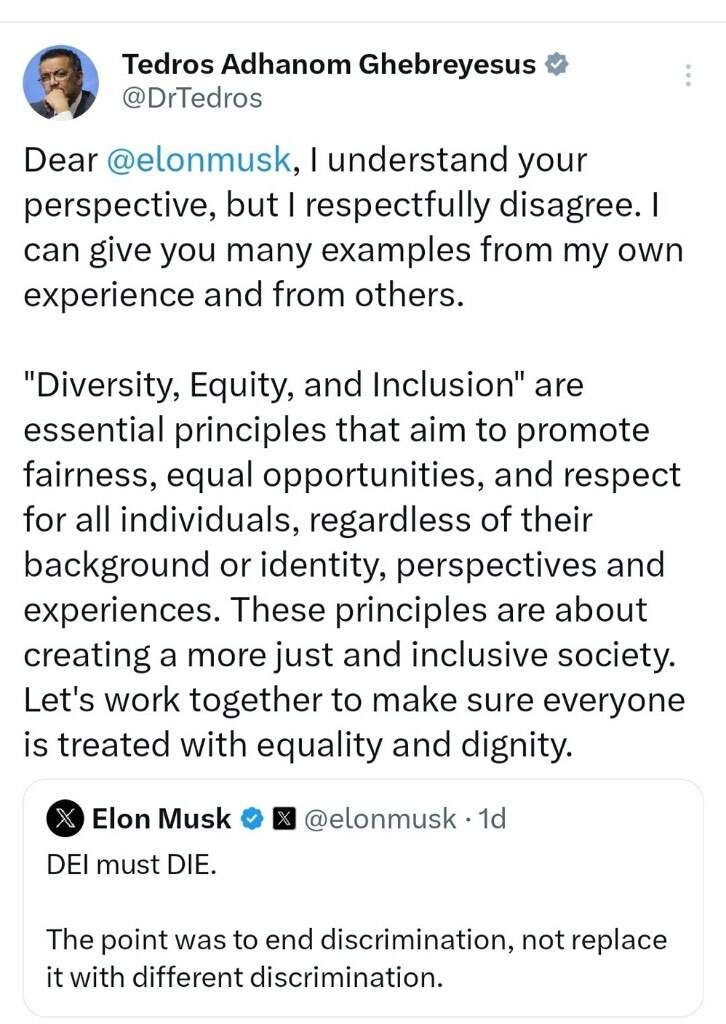Open the three-dot more options menu

coord(687,75)
